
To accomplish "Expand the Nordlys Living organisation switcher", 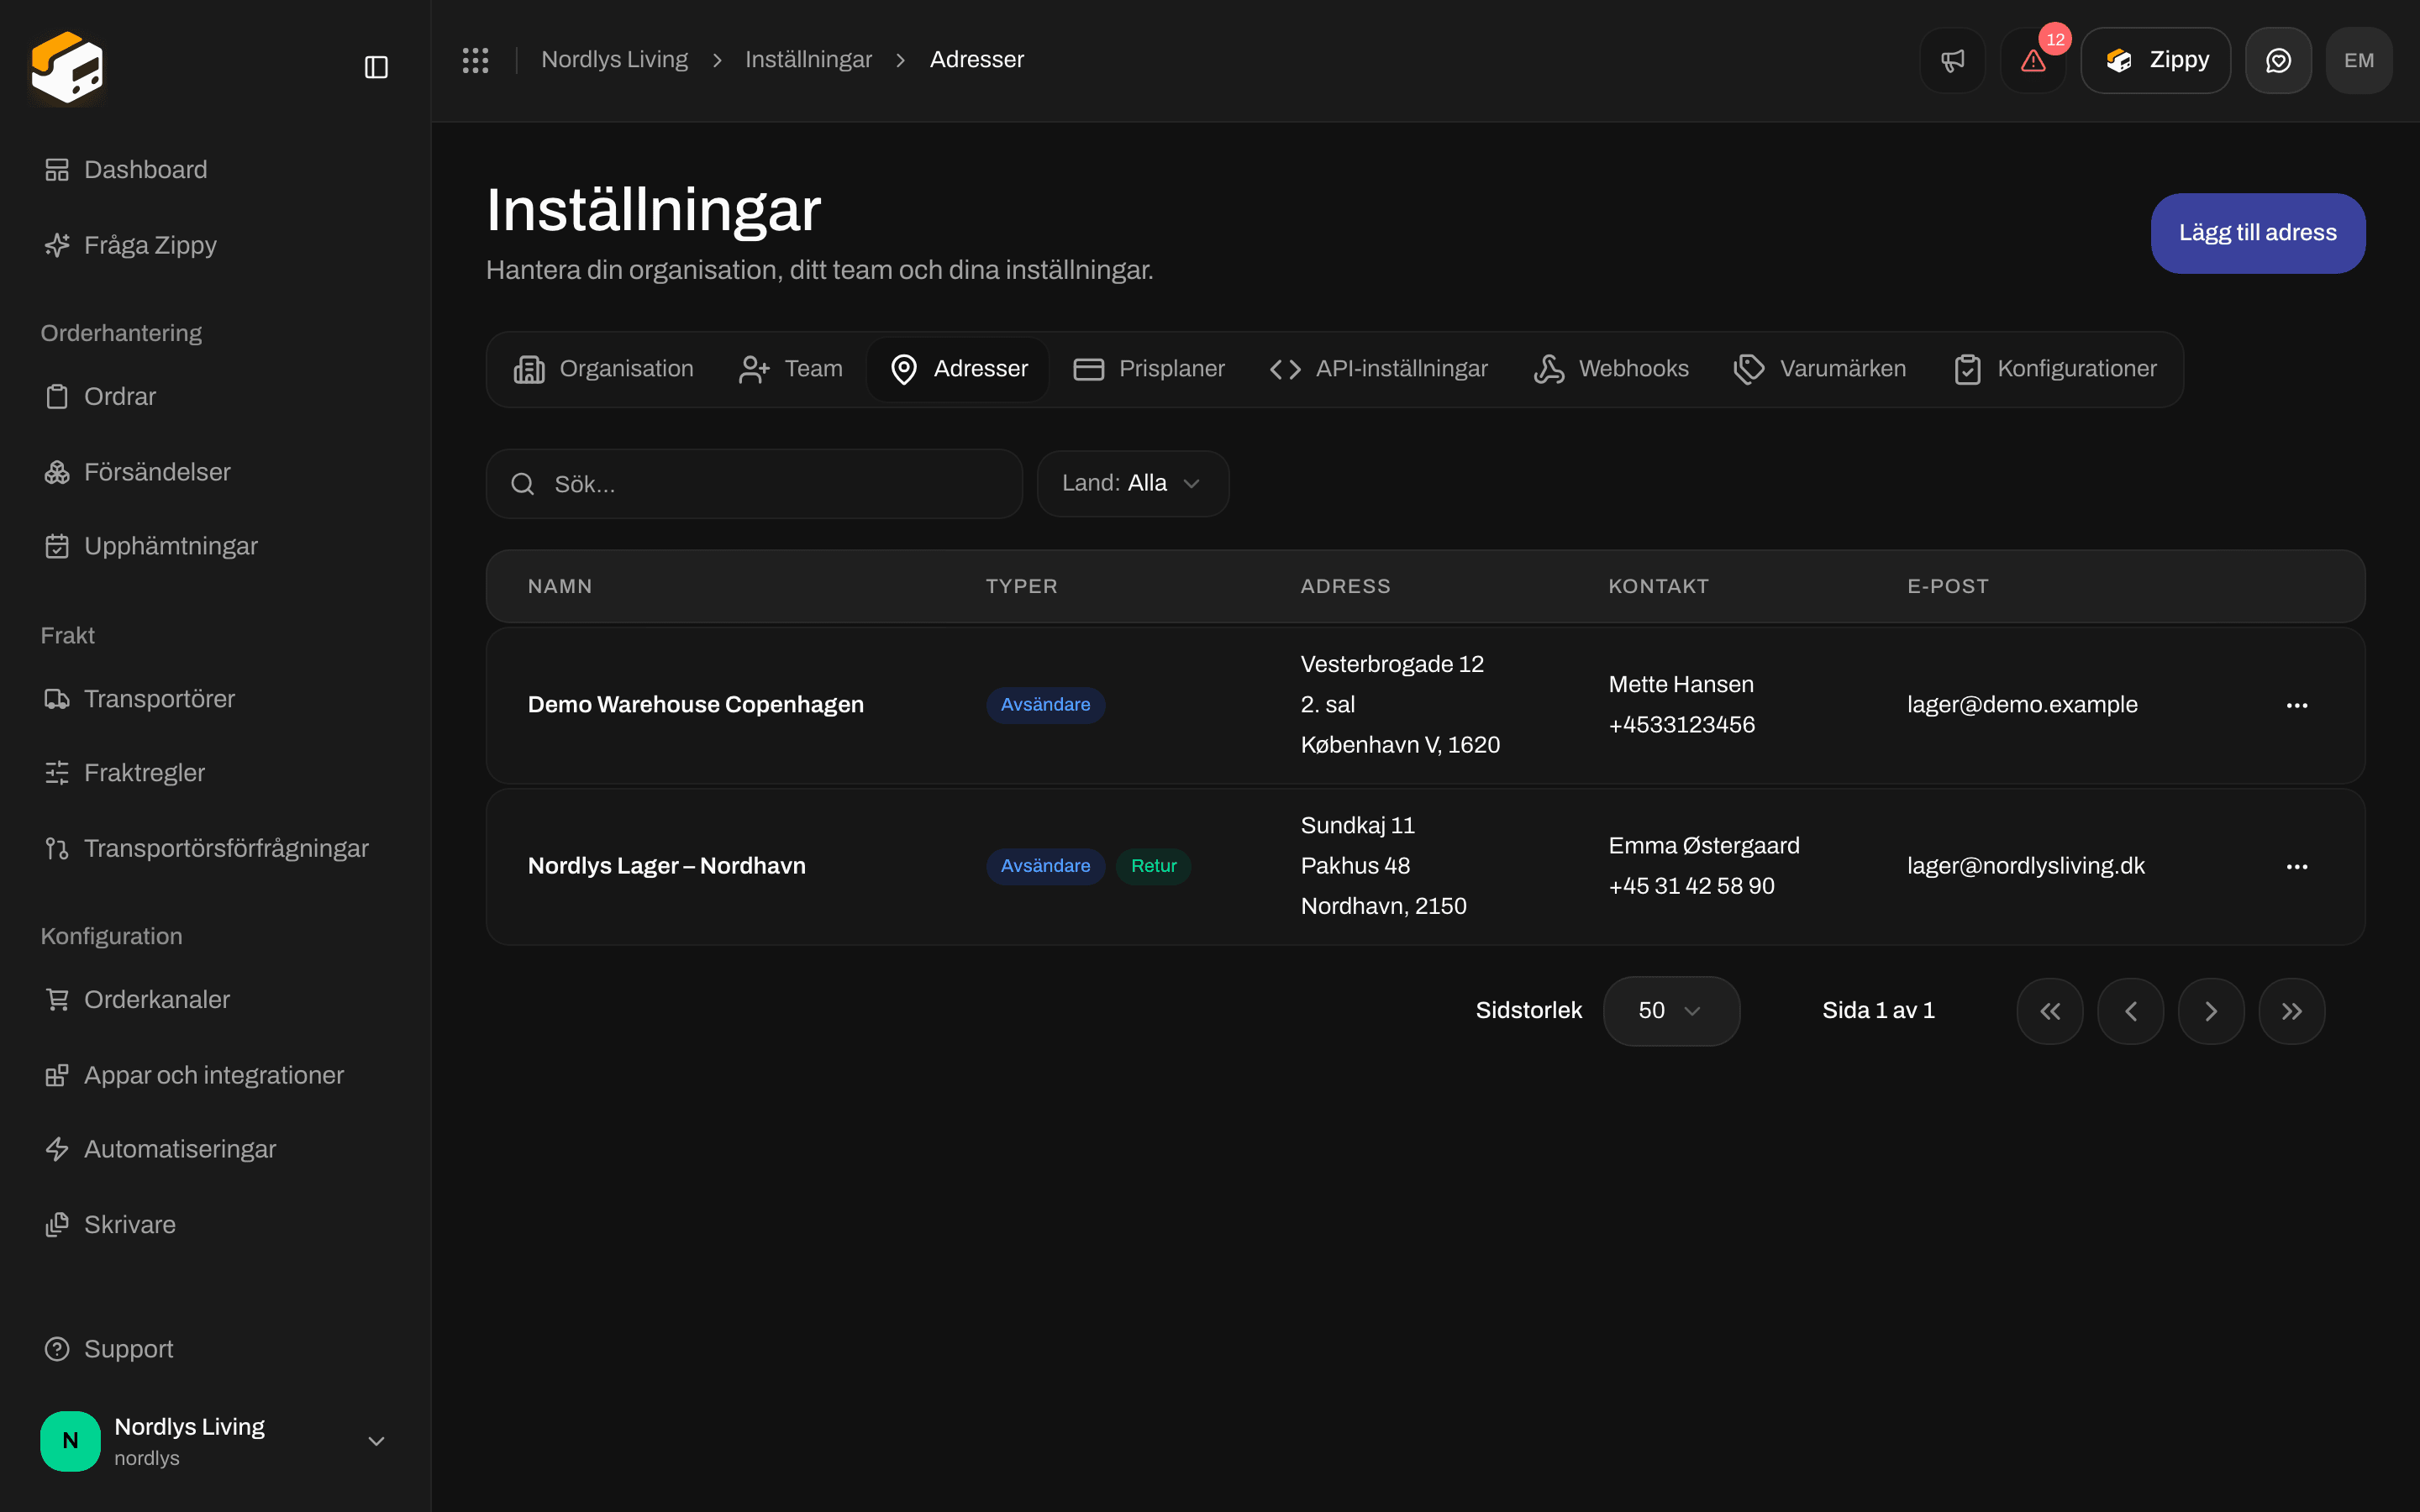I will pos(215,1441).
